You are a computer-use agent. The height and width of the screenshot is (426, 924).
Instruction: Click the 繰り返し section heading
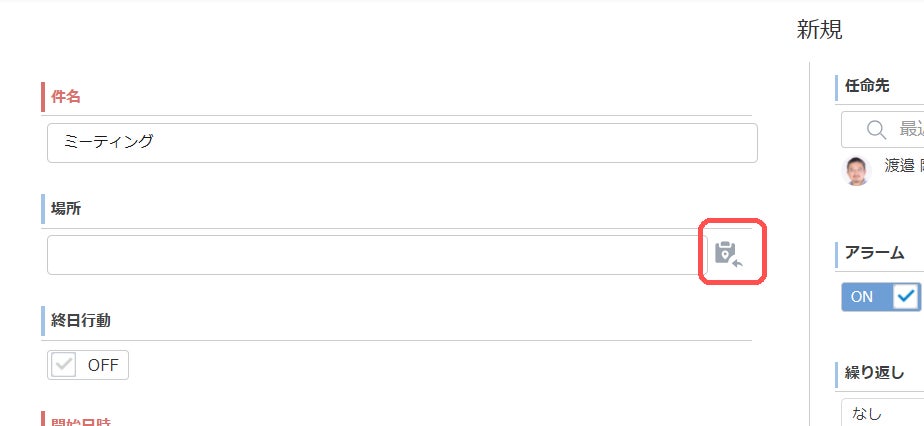[874, 373]
